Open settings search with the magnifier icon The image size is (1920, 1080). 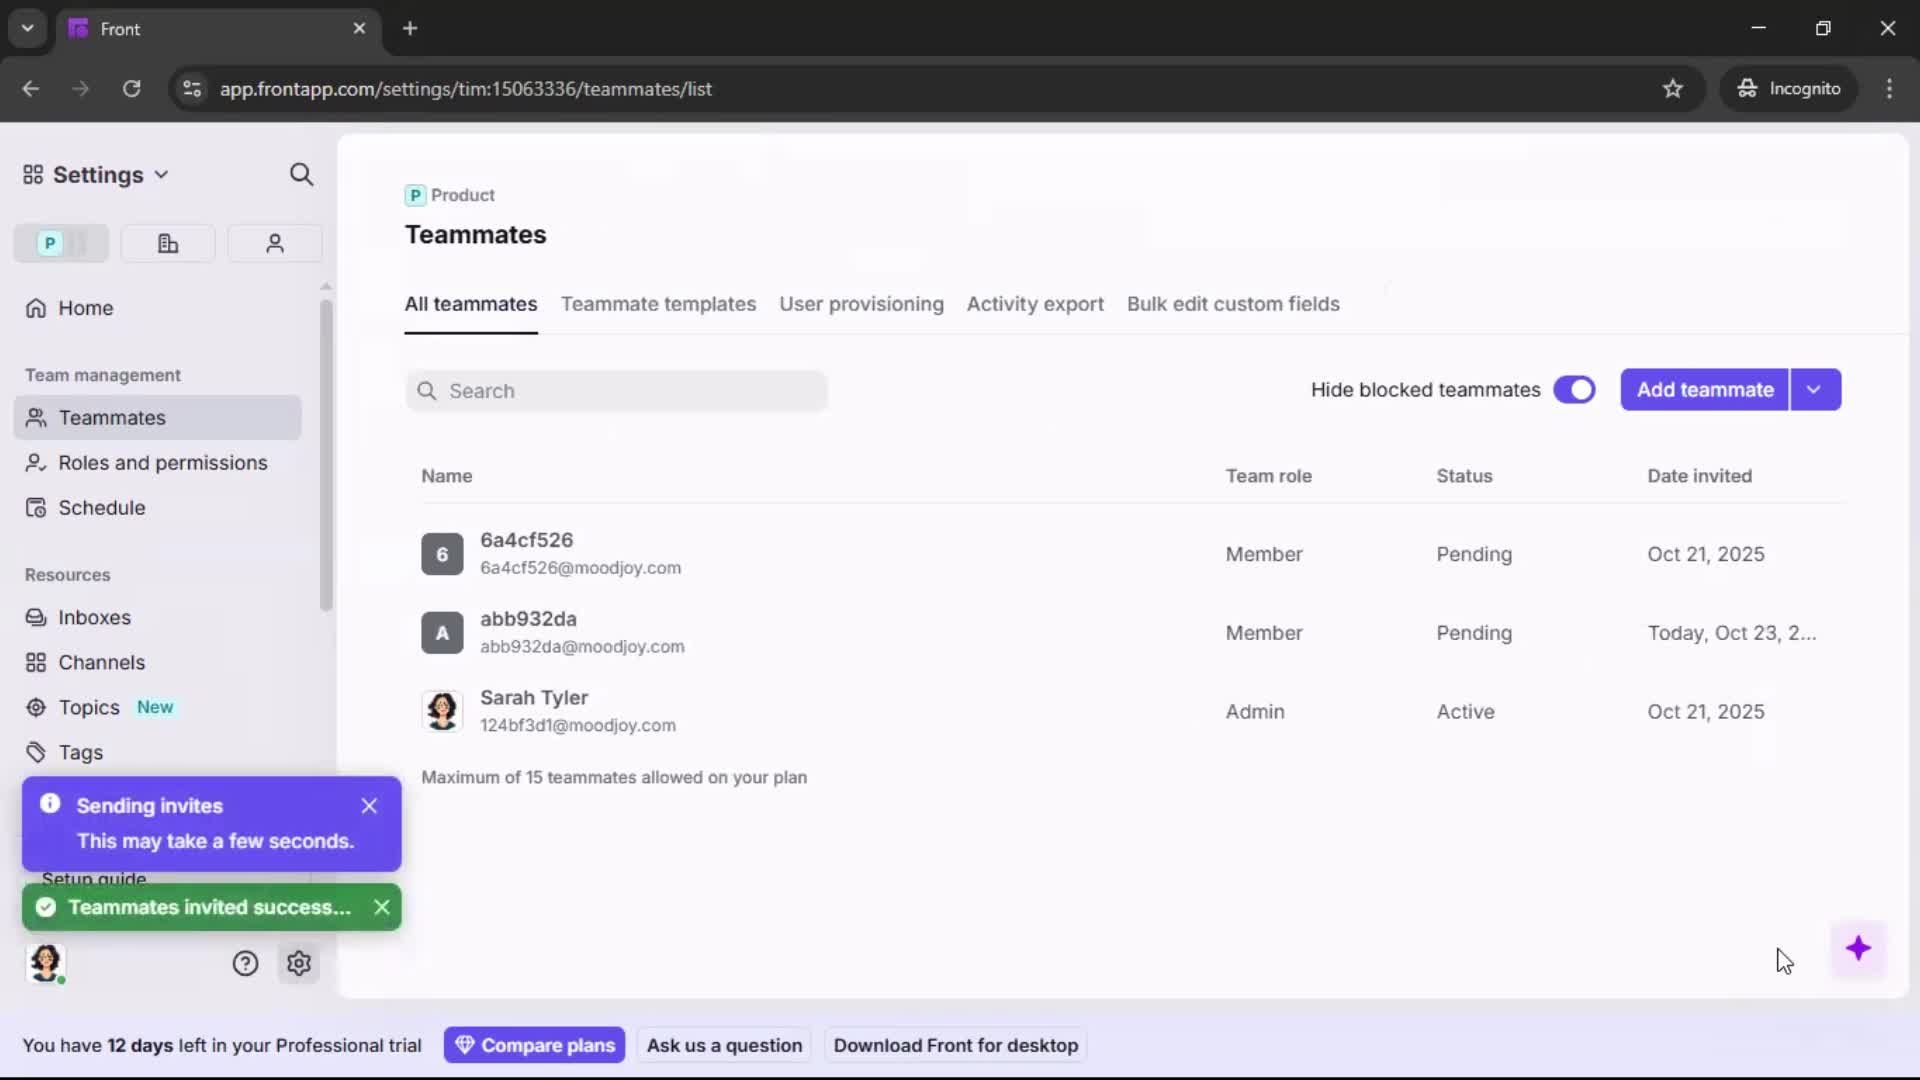coord(301,174)
